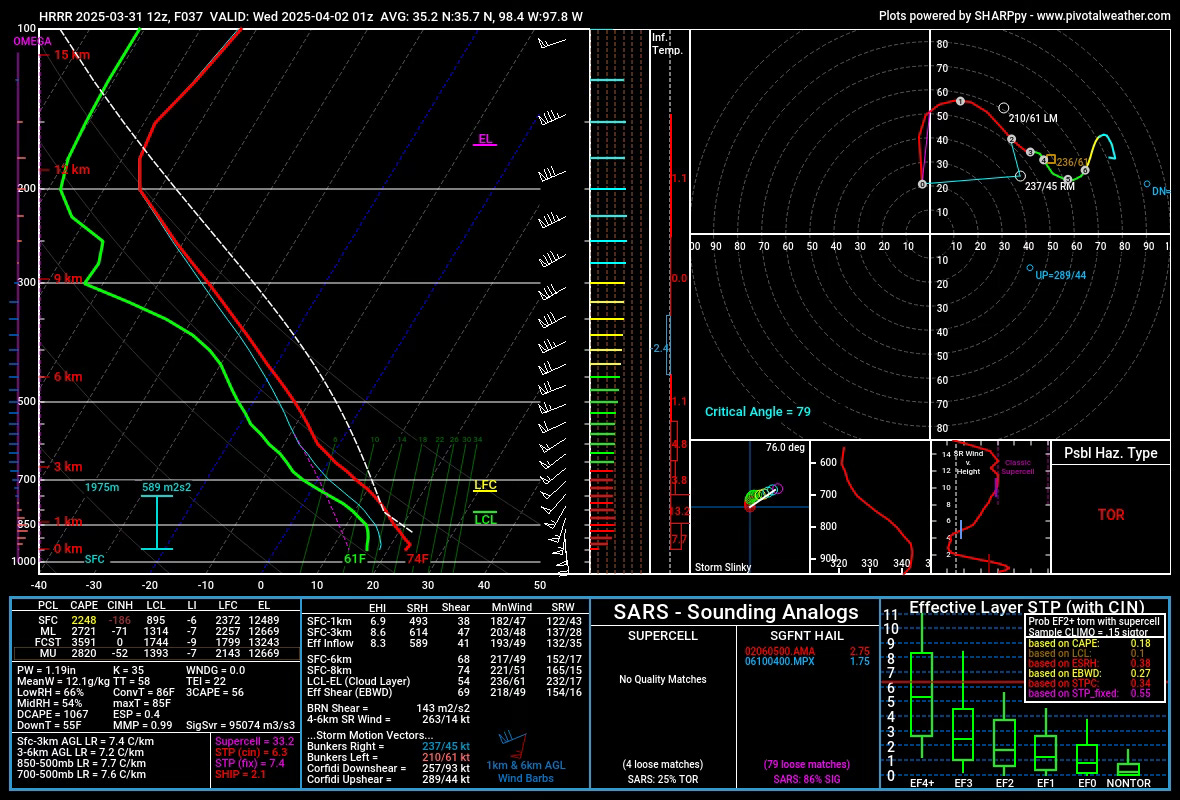This screenshot has height=800, width=1180.
Task: Click the cyan effective inflow layer bracket
Action: tap(157, 522)
